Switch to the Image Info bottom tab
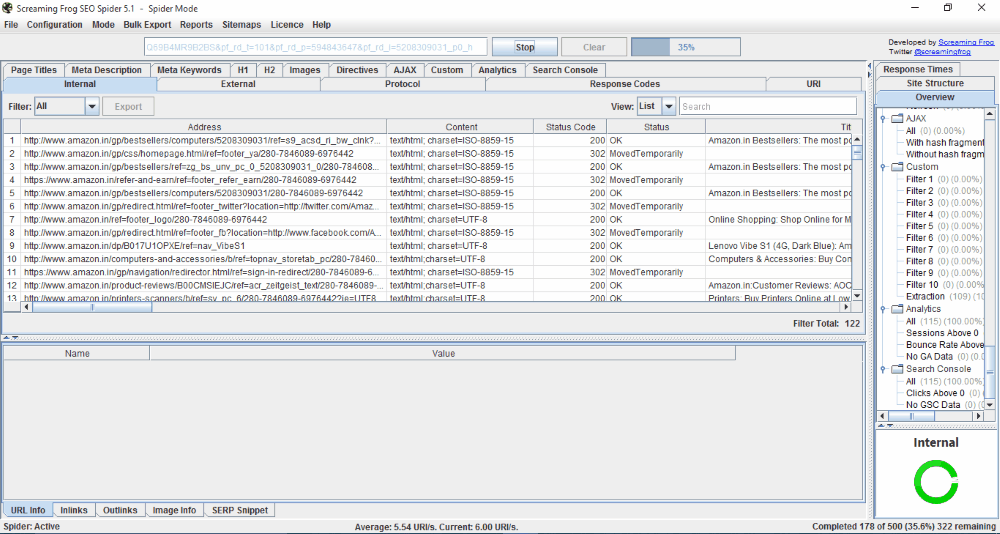The height and width of the screenshot is (534, 1000). click(175, 510)
